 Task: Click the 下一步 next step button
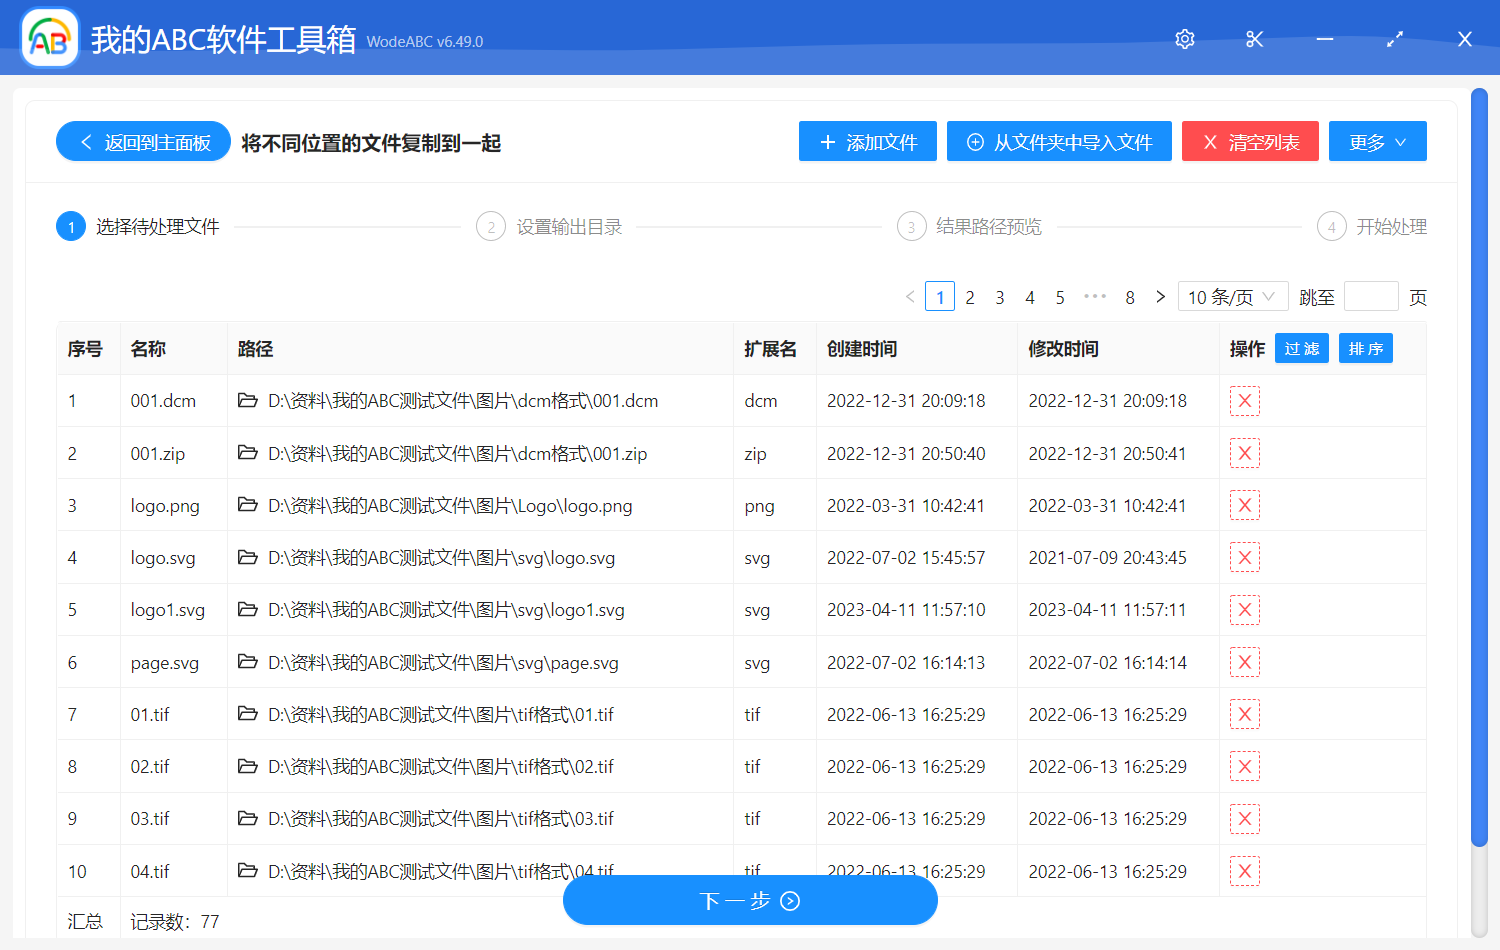tap(750, 900)
